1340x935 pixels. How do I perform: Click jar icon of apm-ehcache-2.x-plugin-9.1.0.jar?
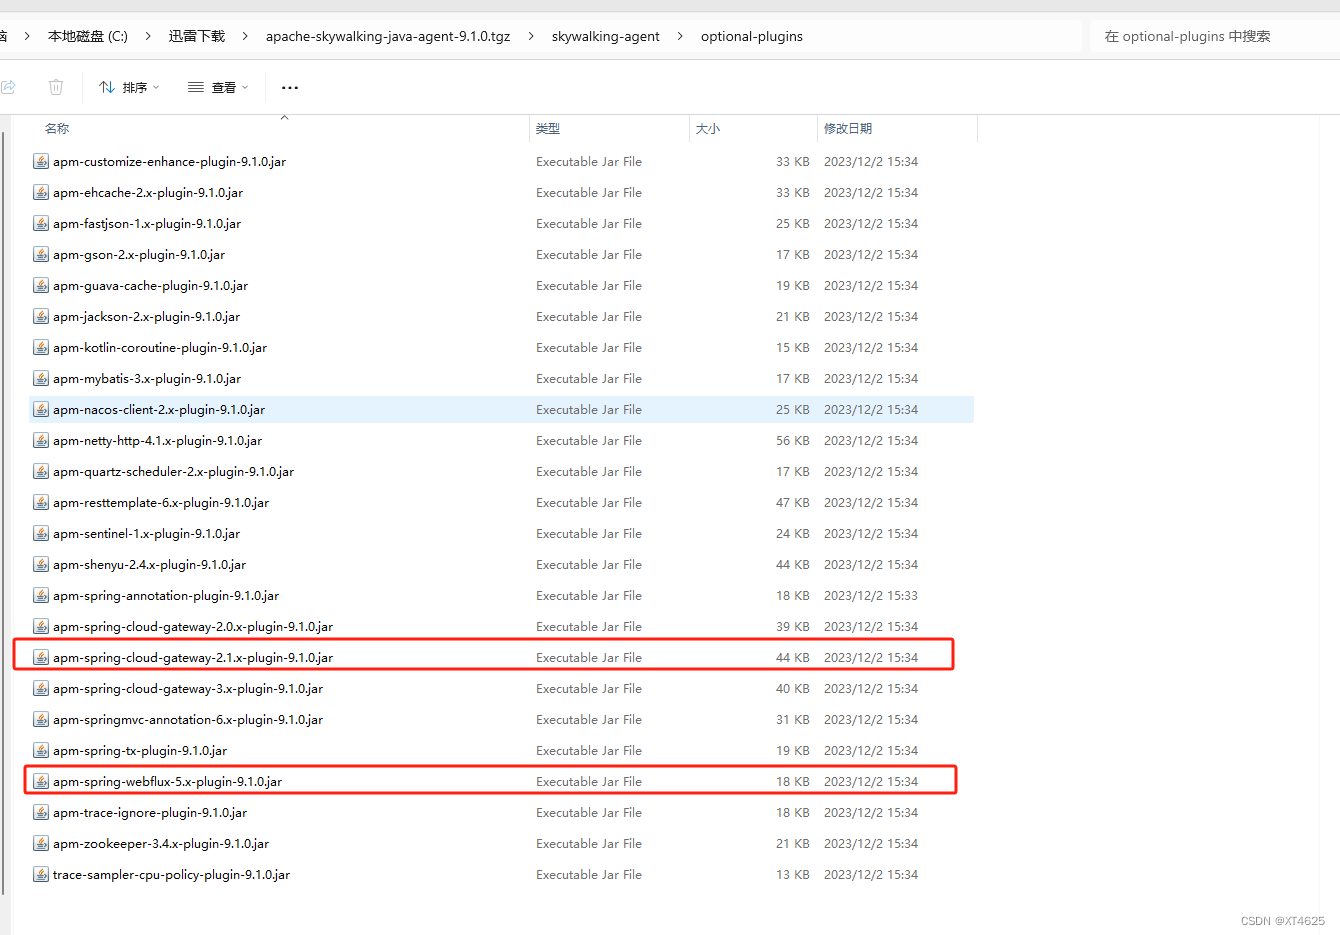[41, 192]
